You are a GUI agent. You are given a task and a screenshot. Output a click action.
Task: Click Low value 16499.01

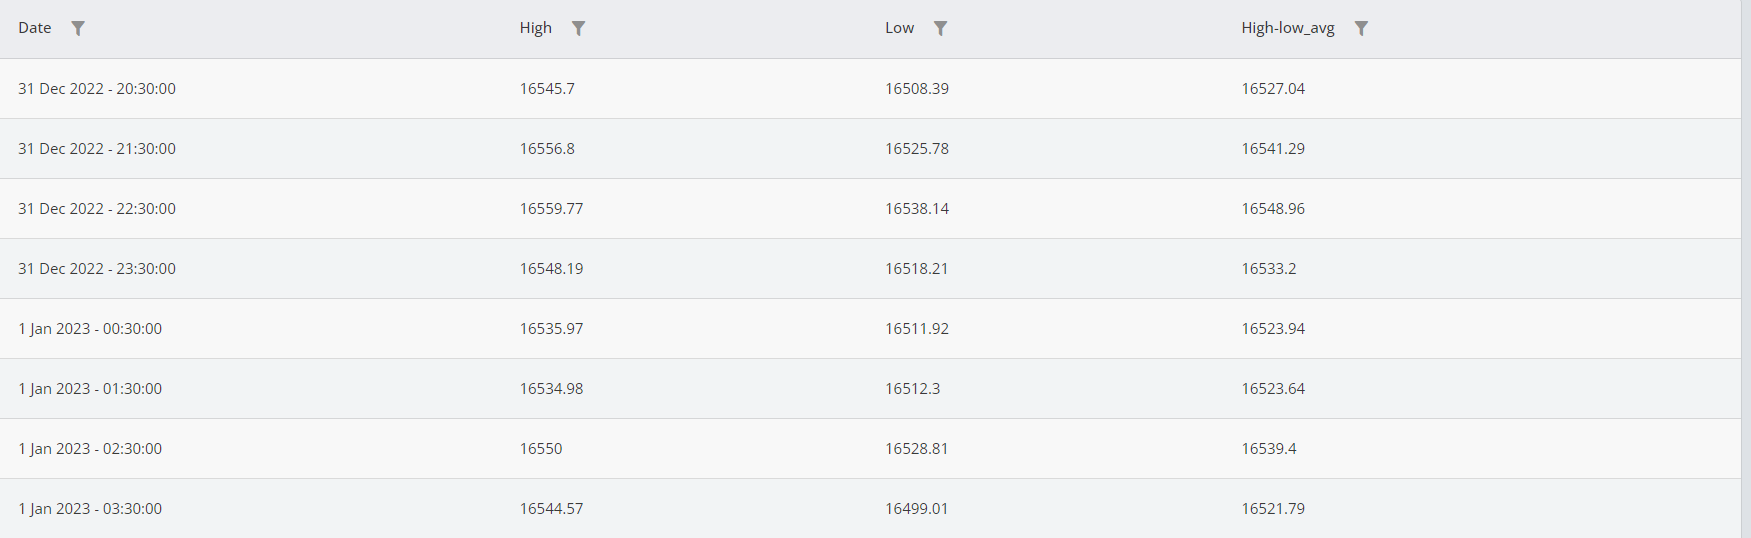(x=916, y=508)
